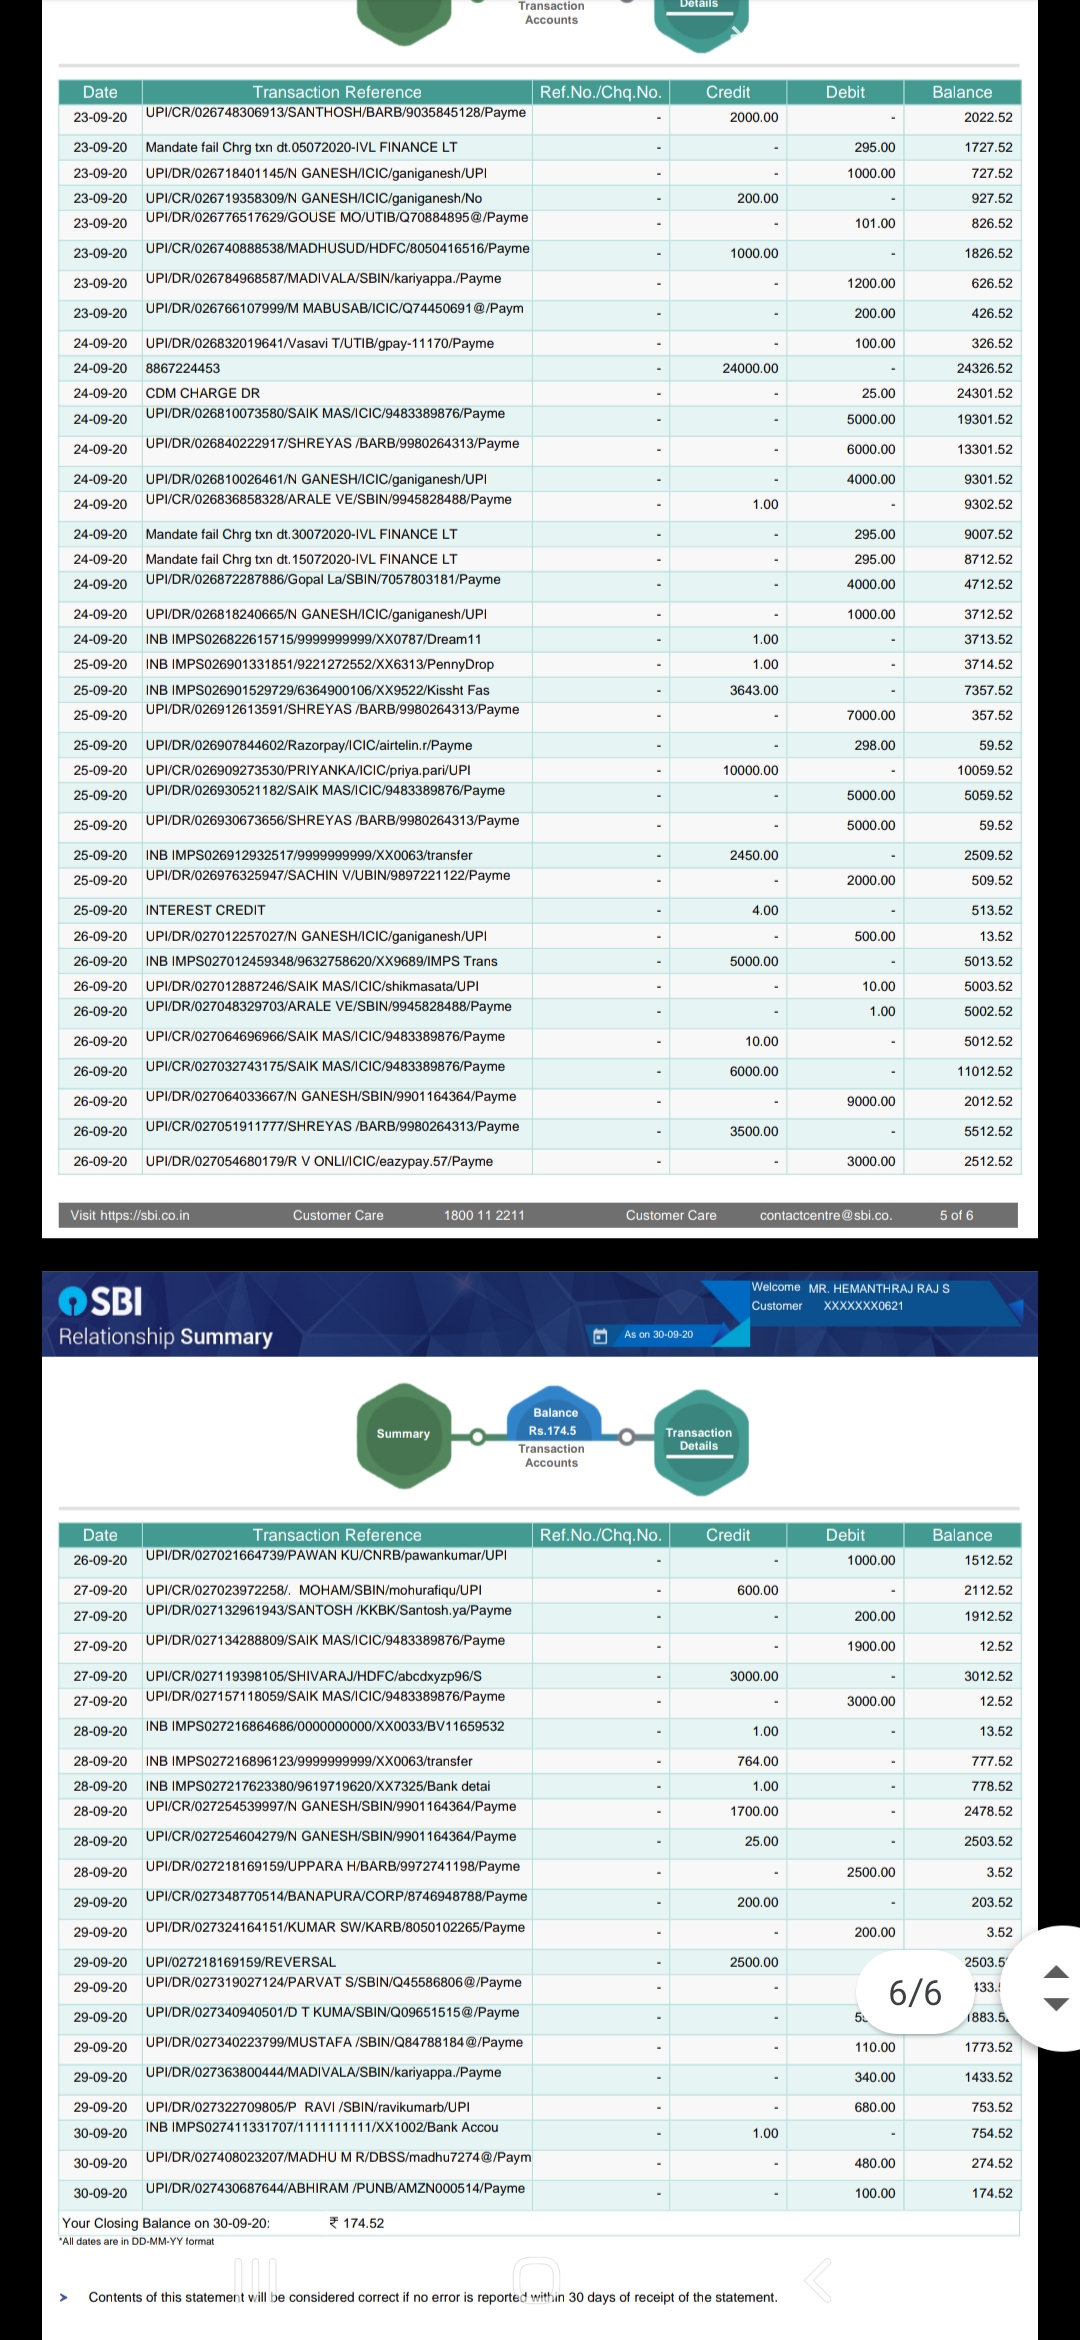
Task: Select Mandate fail Chrg txn dt.30072020 row
Action: click(540, 534)
